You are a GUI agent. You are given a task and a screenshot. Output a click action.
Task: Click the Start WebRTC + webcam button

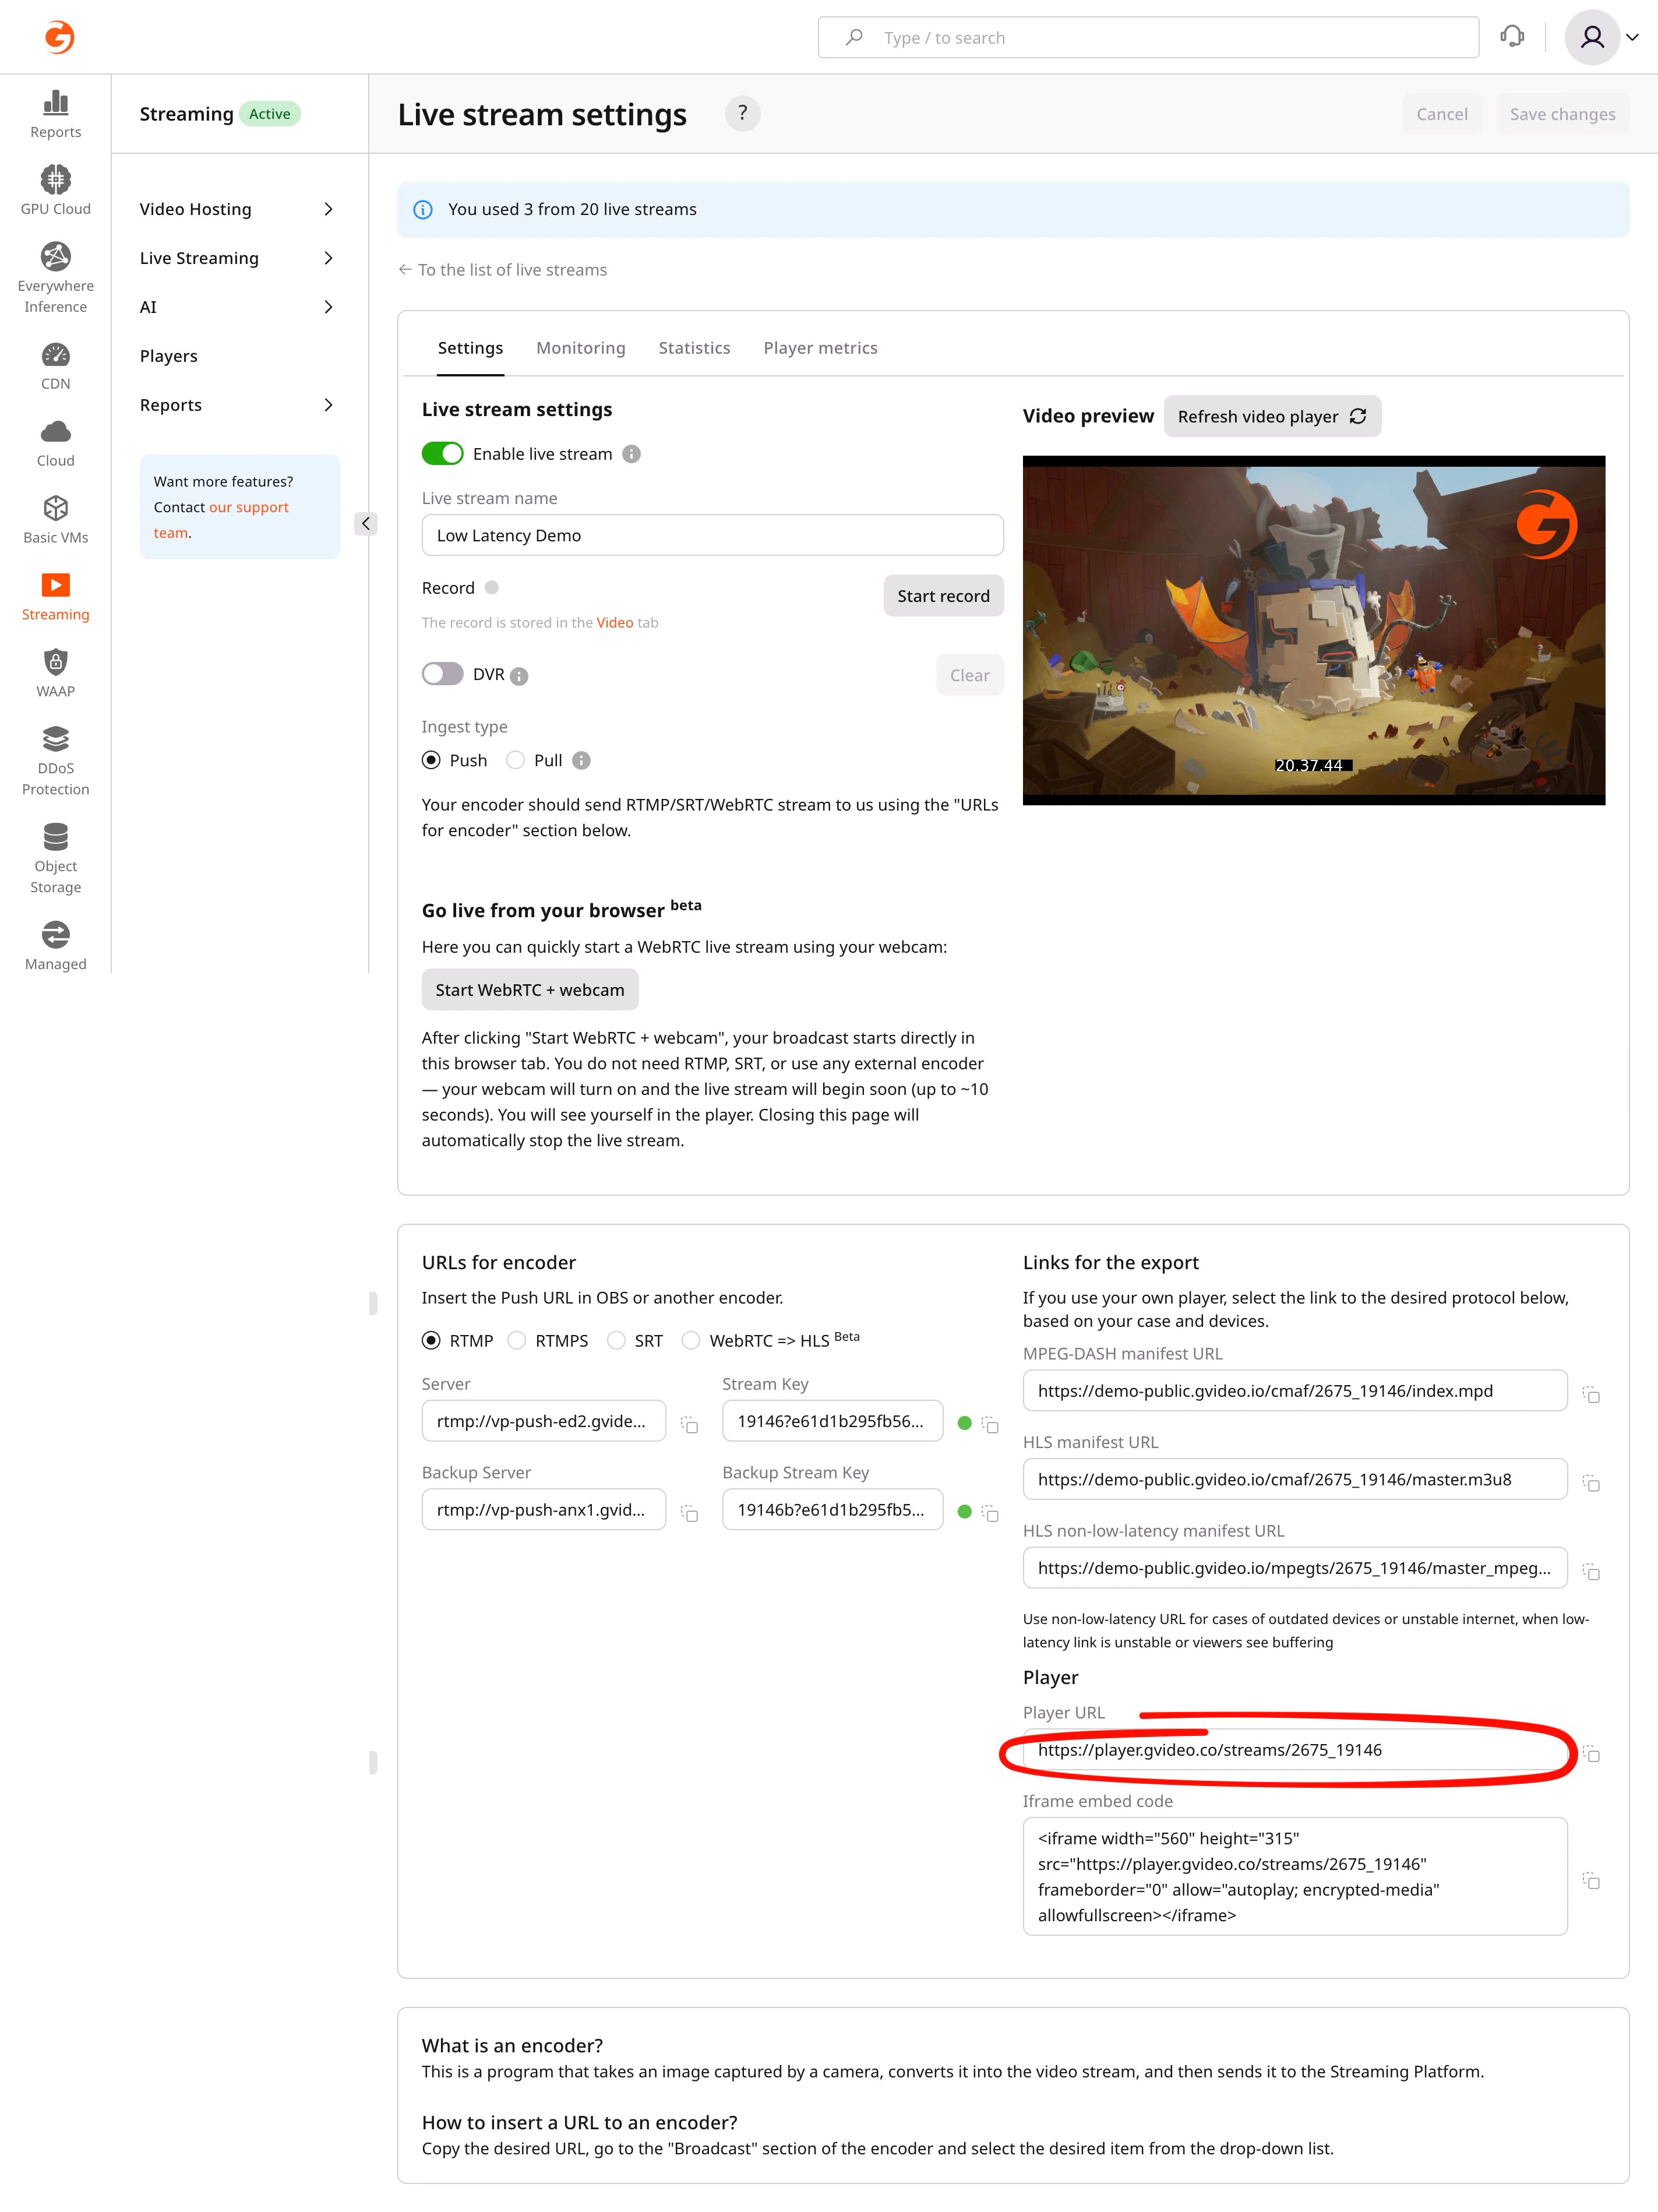click(x=530, y=989)
